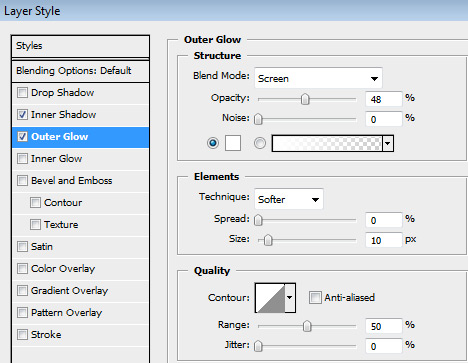Image resolution: width=468 pixels, height=363 pixels.
Task: Select the Gradient Overlay style row
Action: click(x=80, y=290)
